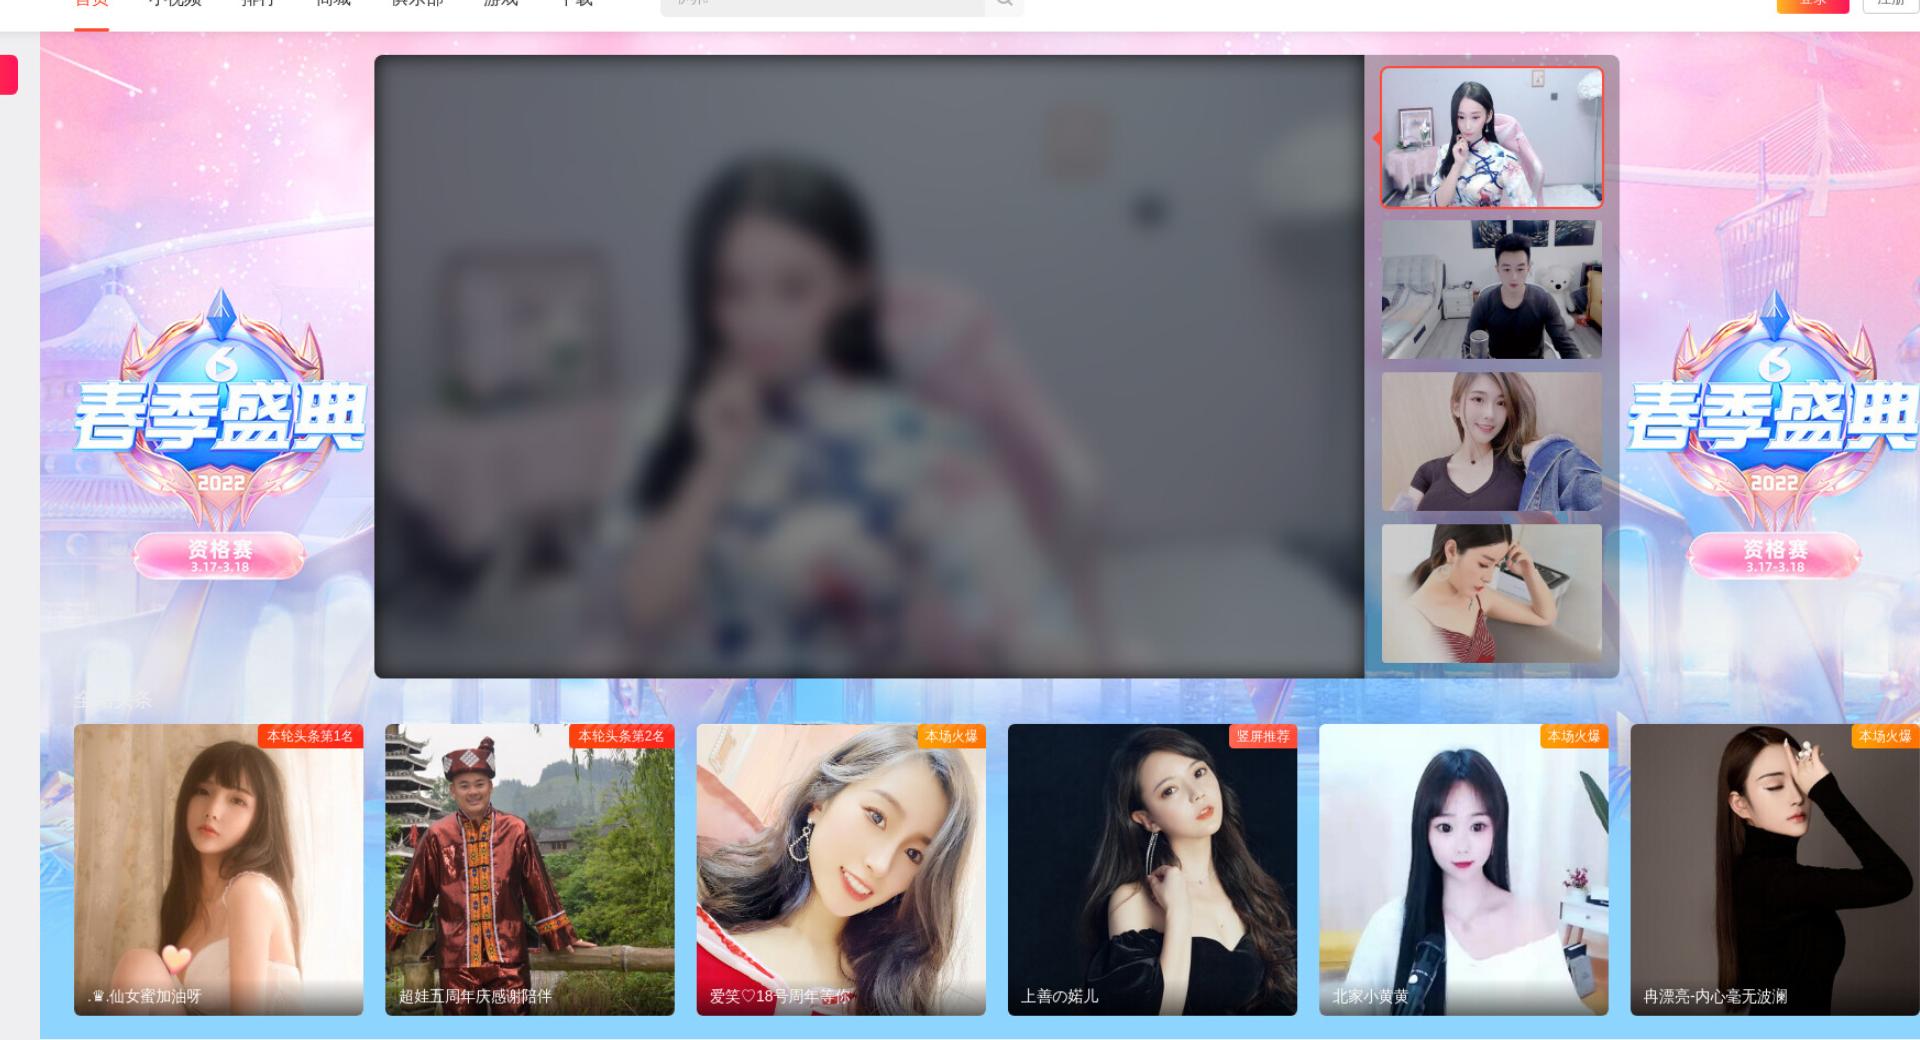This screenshot has width=1920, height=1040.
Task: Open the main blurred live stream player
Action: pyautogui.click(x=869, y=366)
